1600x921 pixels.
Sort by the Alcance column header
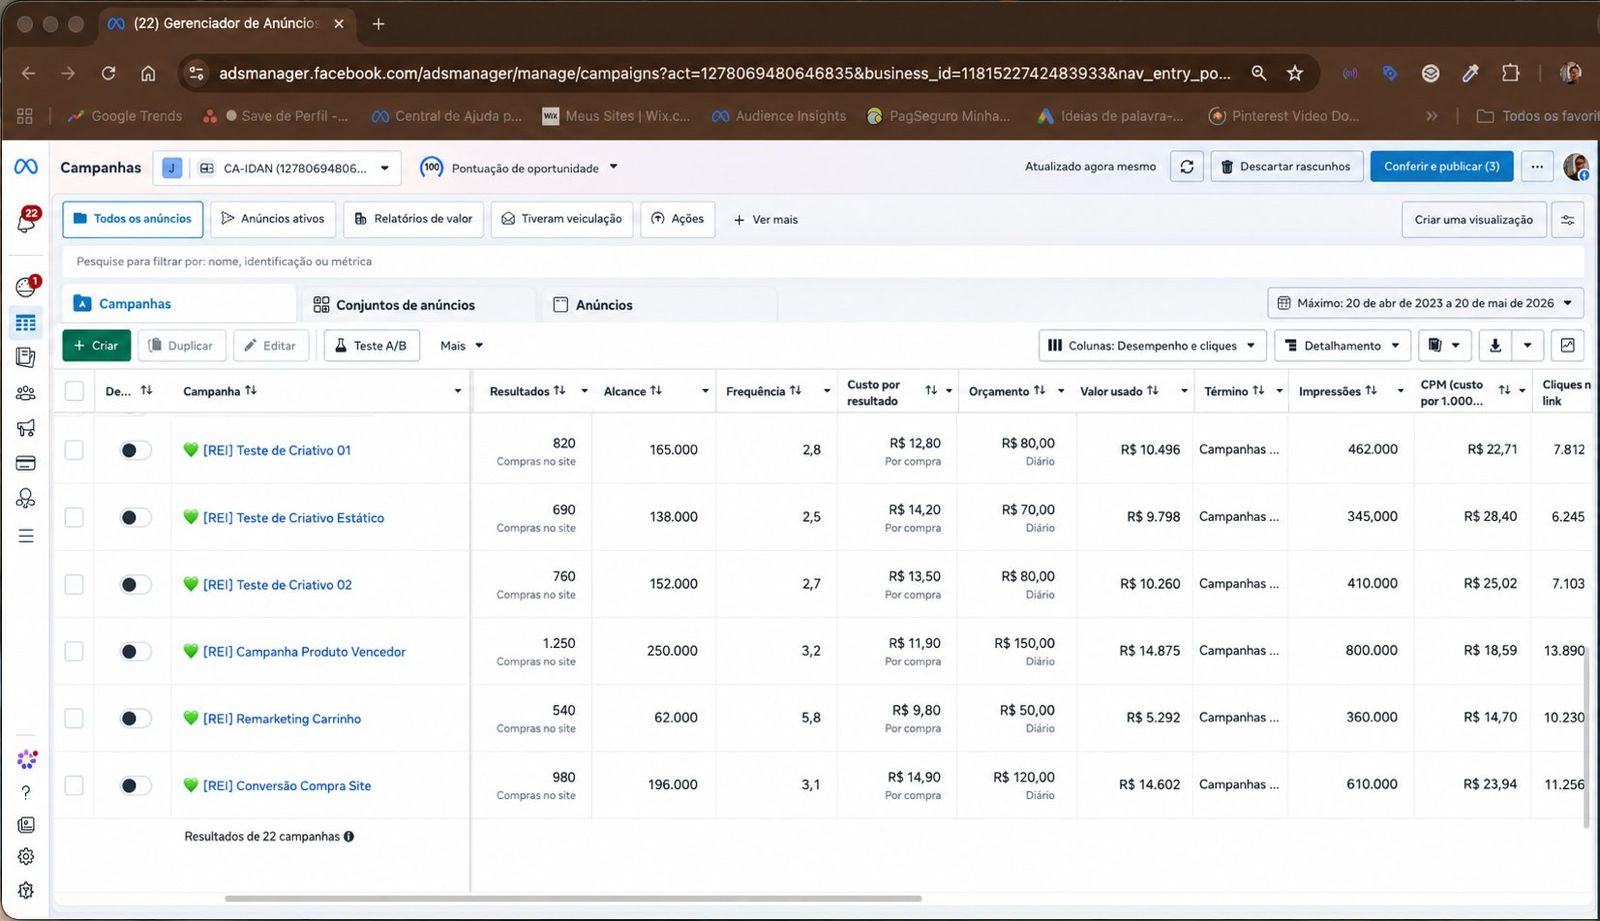633,391
